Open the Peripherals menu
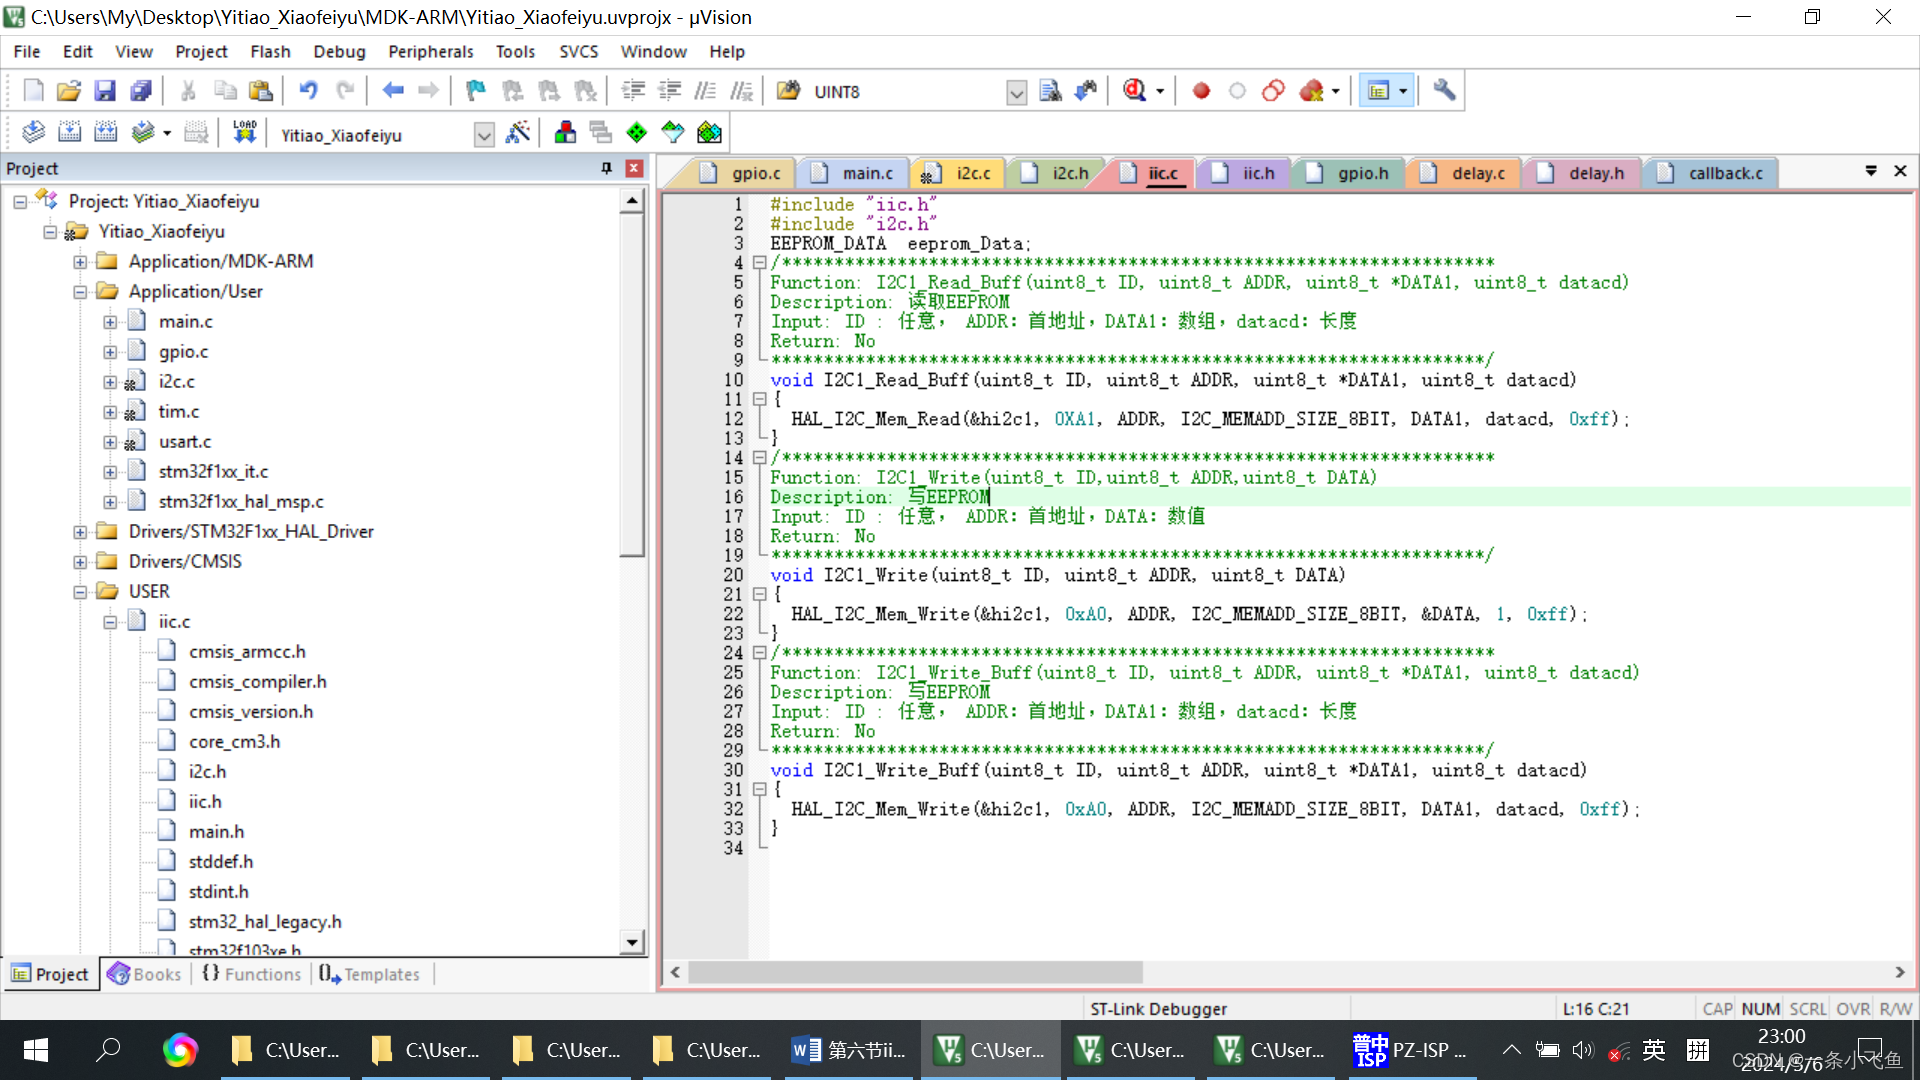The image size is (1920, 1080). pyautogui.click(x=430, y=51)
